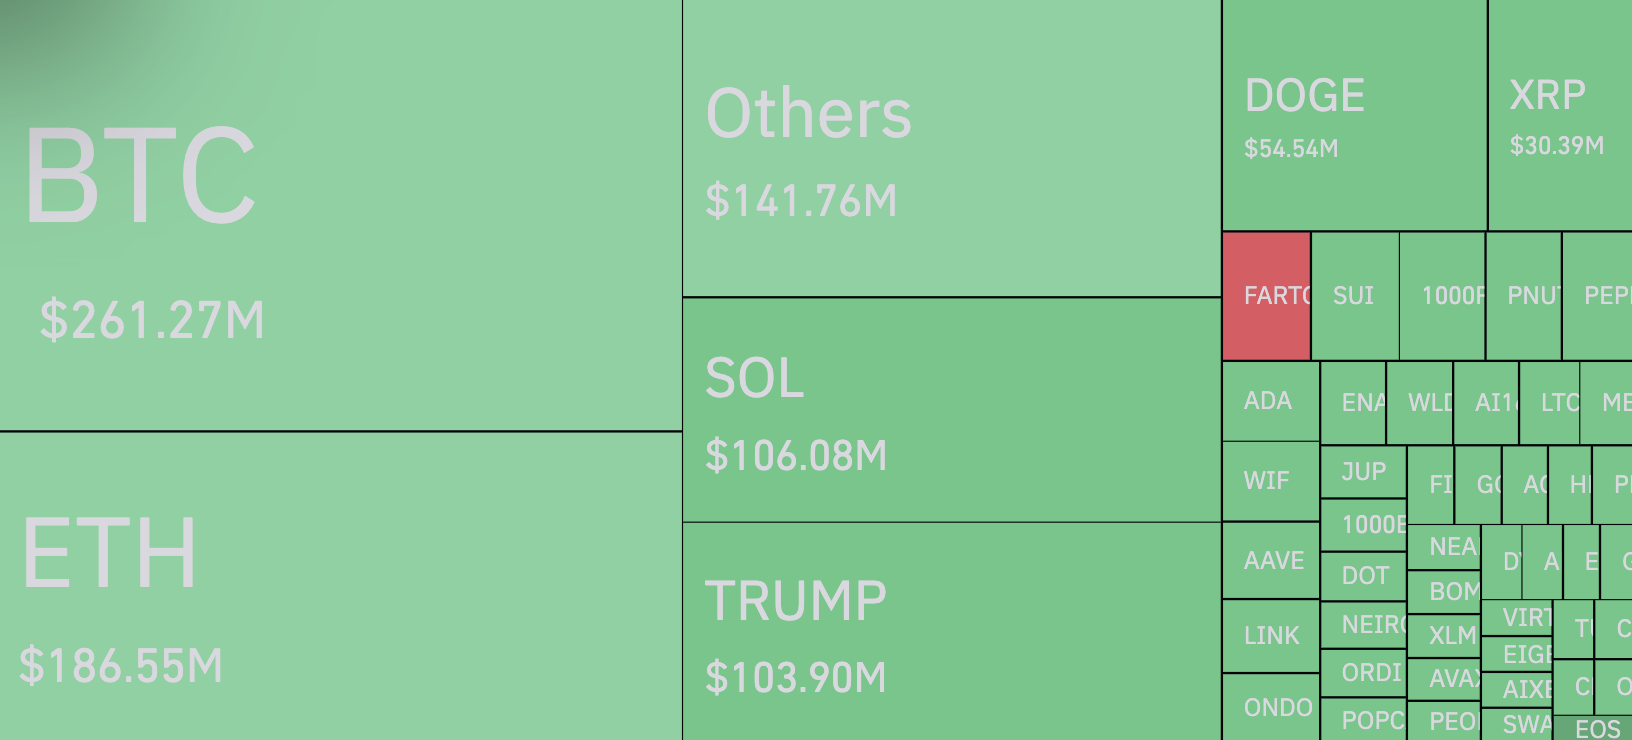Select the ETH $186.55M tile
This screenshot has height=740, width=1632.
coord(340,586)
